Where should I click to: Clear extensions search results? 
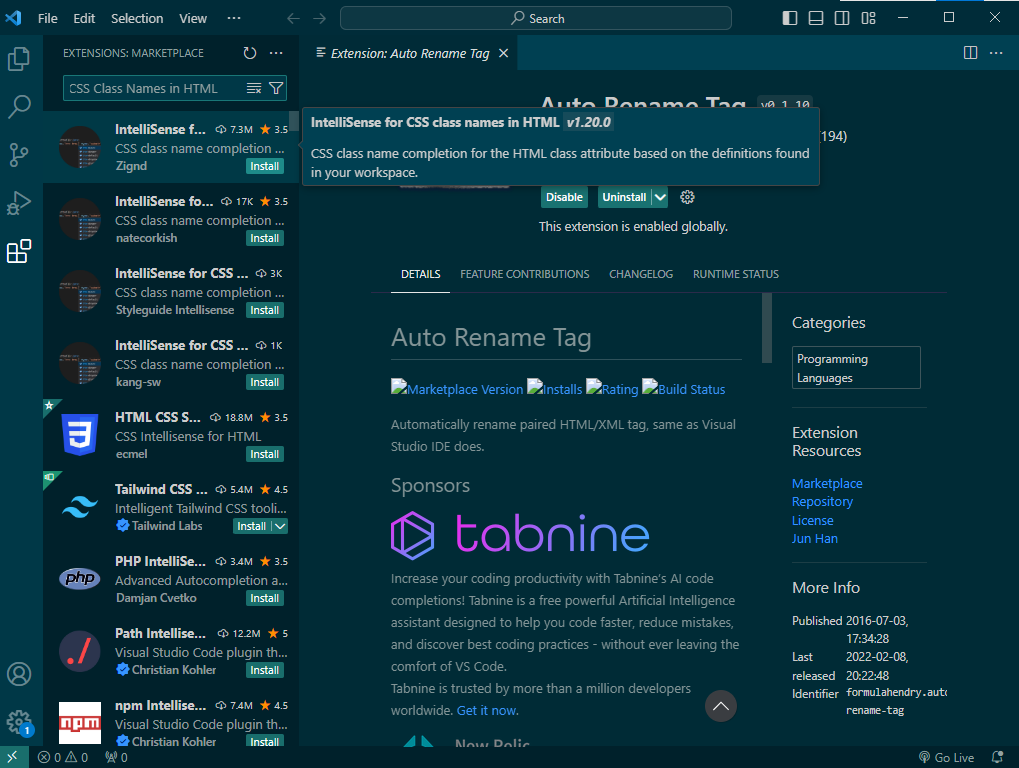(254, 88)
